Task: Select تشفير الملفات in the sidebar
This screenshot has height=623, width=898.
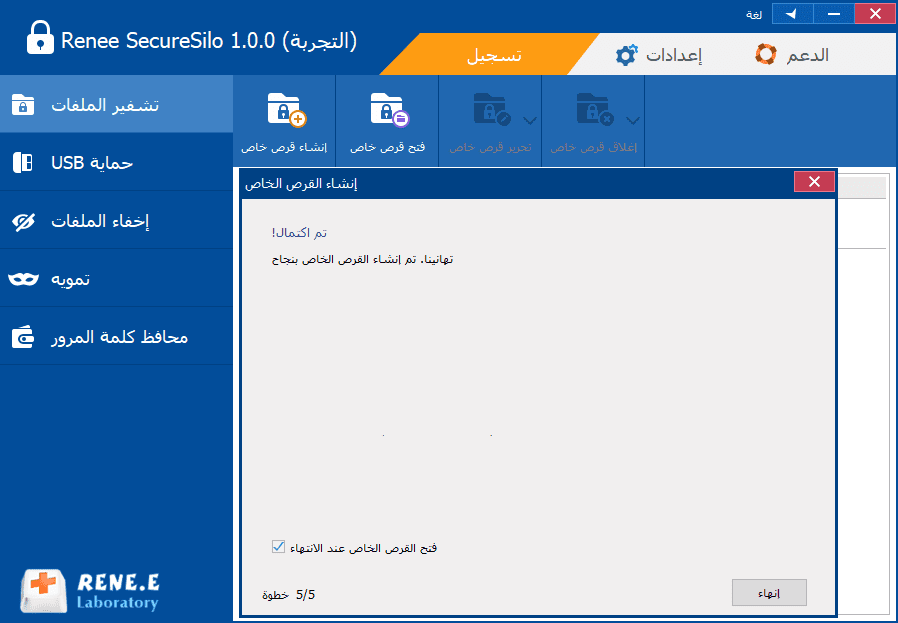Action: pos(116,105)
